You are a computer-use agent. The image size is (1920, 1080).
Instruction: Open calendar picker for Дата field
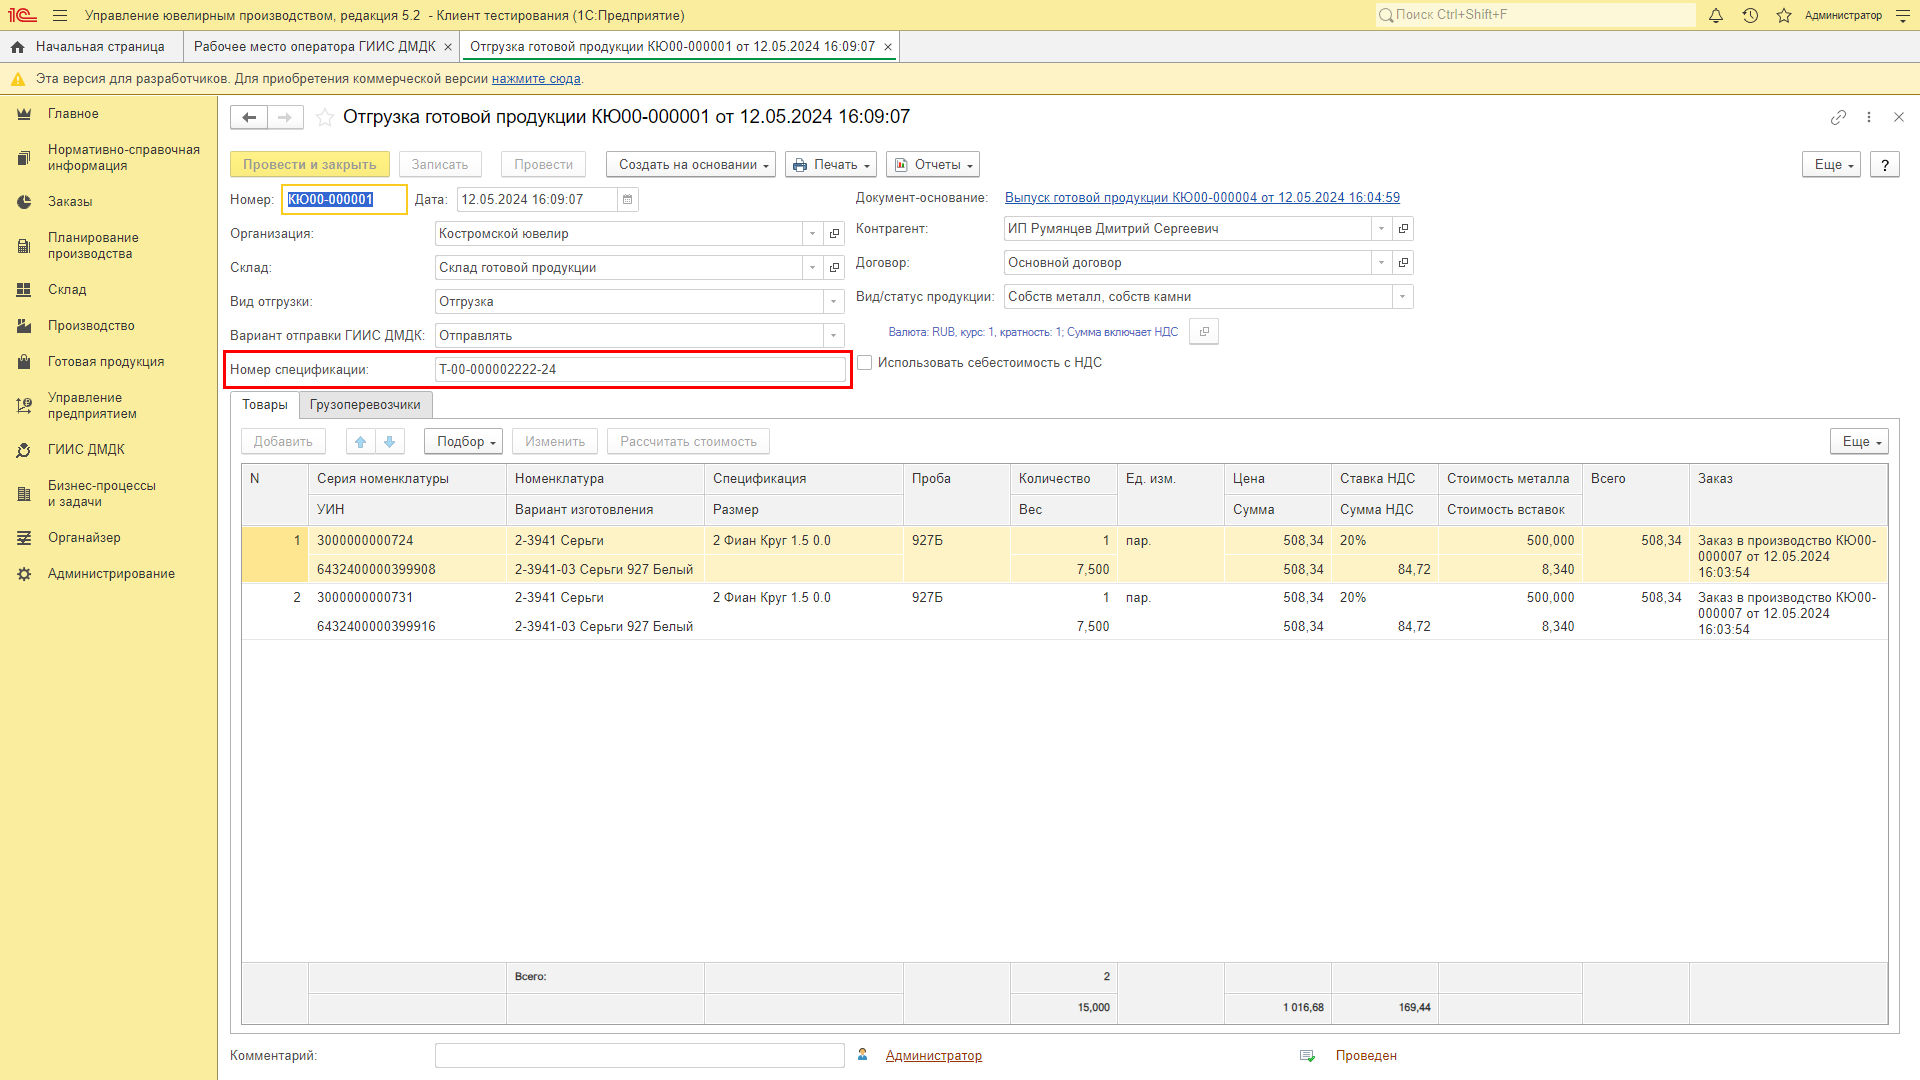627,199
